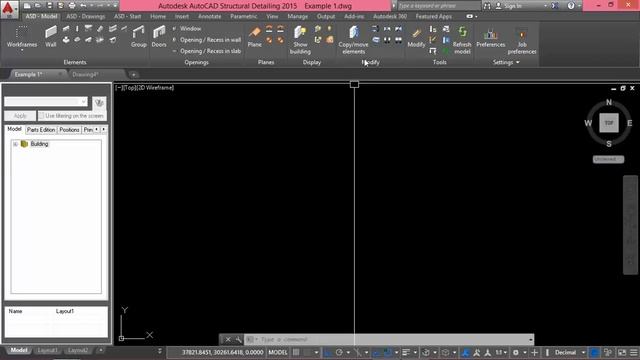The height and width of the screenshot is (360, 640).
Task: Click the N compass direction on ViewCube
Action: 609,102
